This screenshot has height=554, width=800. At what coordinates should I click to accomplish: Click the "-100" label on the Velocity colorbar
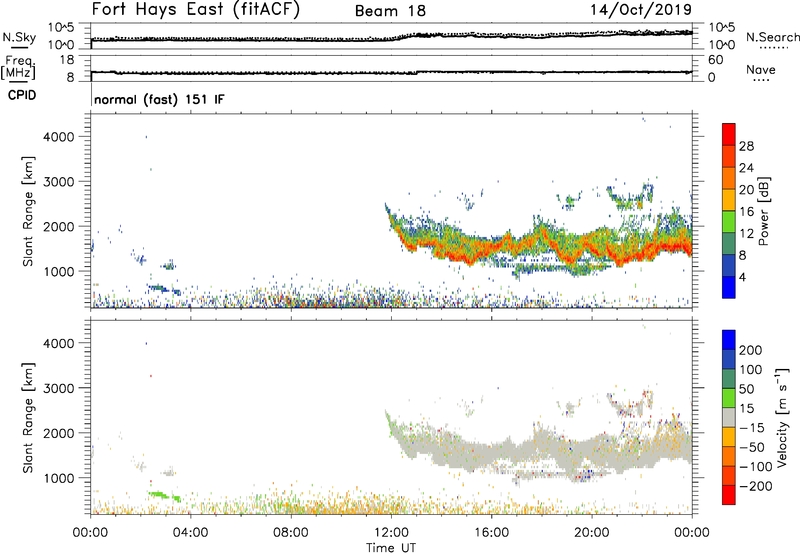pos(756,467)
